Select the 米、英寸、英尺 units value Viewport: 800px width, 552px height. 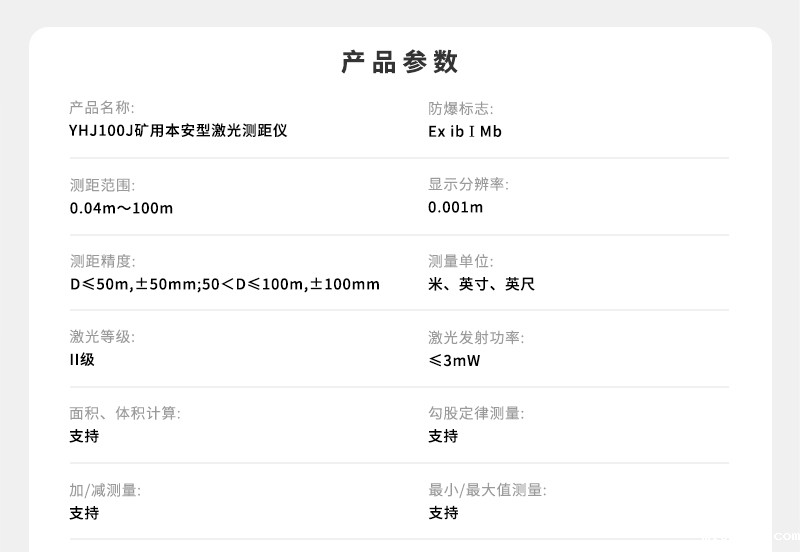pyautogui.click(x=481, y=284)
